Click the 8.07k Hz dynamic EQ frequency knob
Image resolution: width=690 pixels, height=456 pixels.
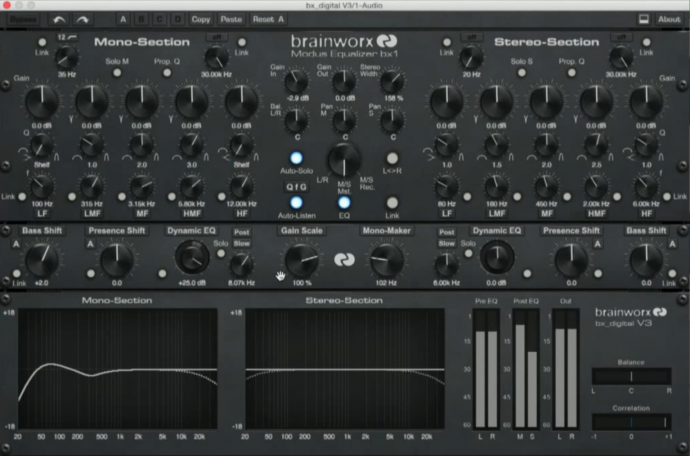[242, 265]
